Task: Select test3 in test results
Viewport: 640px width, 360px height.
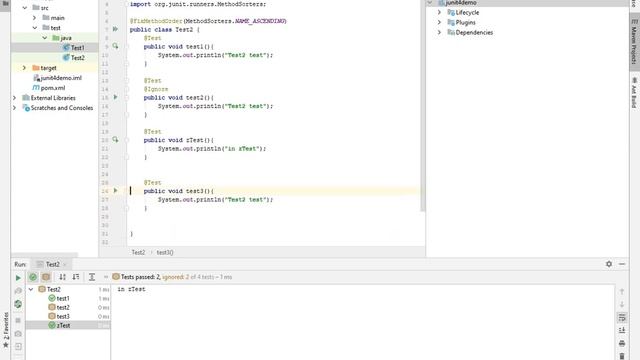Action: [63, 316]
